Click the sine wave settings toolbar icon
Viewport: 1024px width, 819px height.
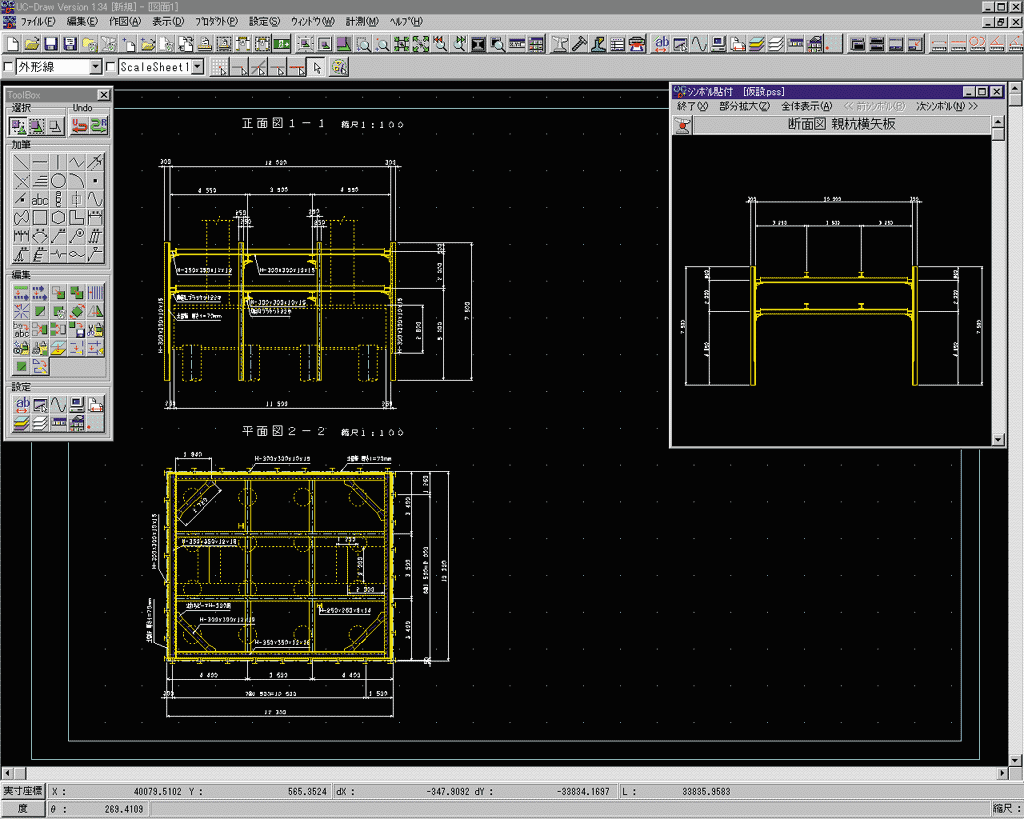pos(699,44)
